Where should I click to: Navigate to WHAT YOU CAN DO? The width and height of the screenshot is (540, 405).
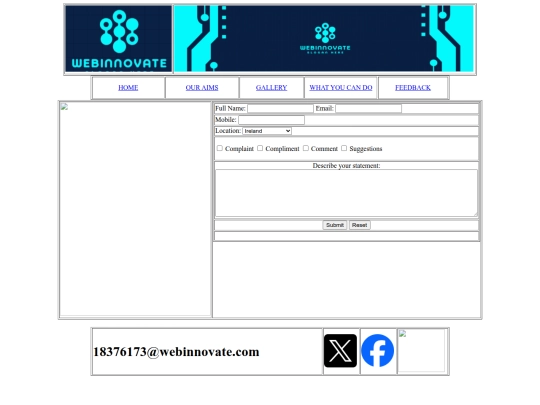click(x=341, y=87)
